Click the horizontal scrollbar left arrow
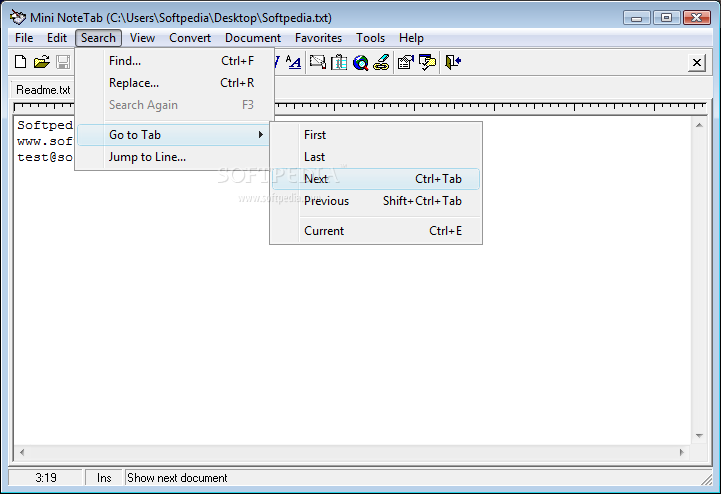721x494 pixels. point(22,452)
